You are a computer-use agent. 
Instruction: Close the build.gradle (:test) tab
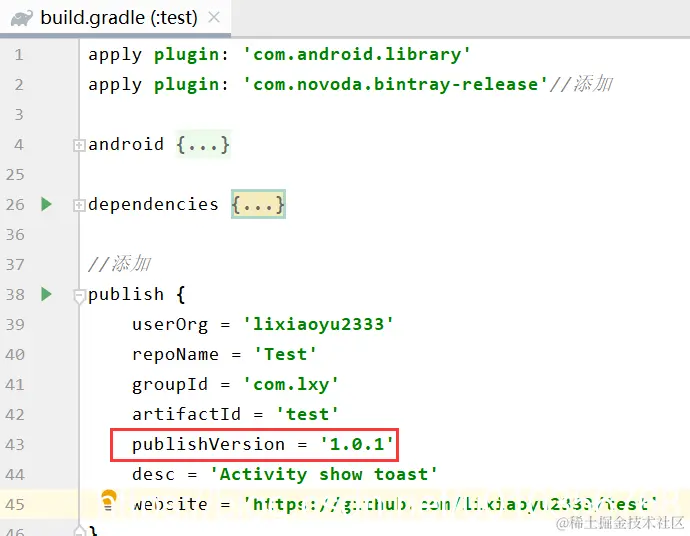(214, 18)
